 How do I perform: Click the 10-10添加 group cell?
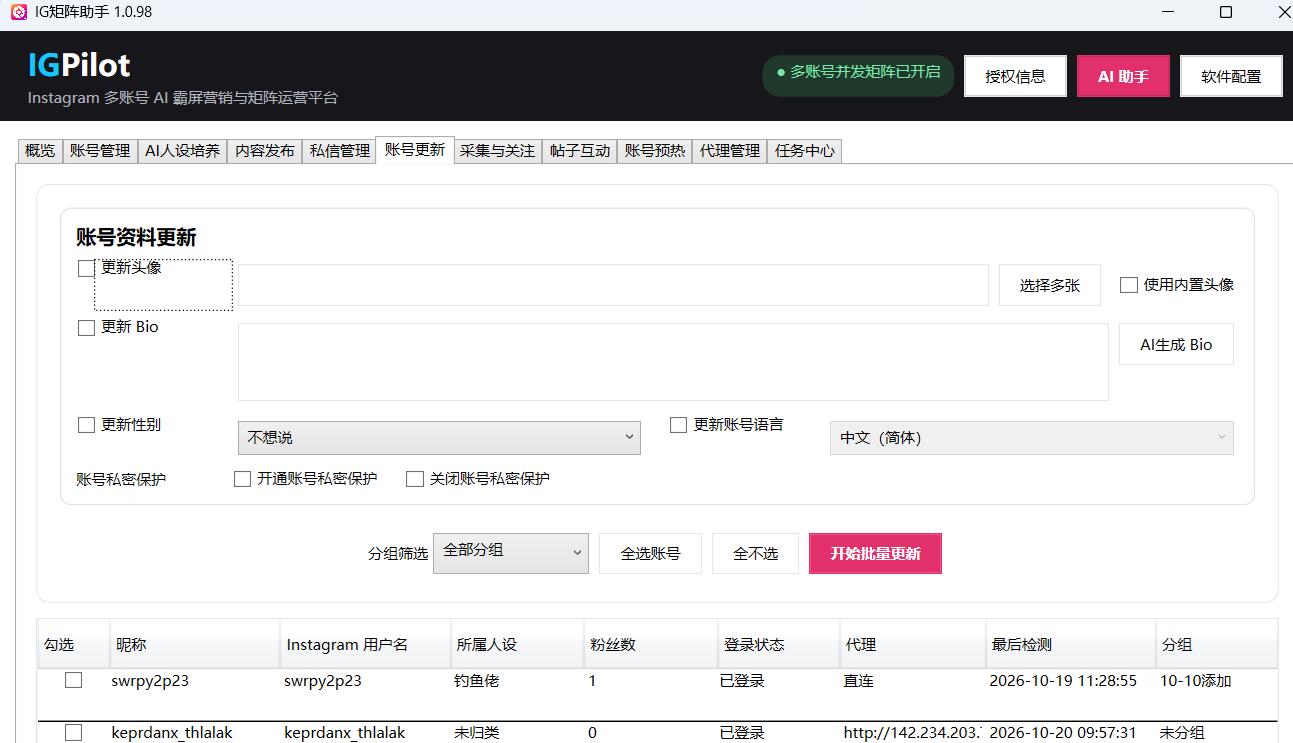(1195, 681)
